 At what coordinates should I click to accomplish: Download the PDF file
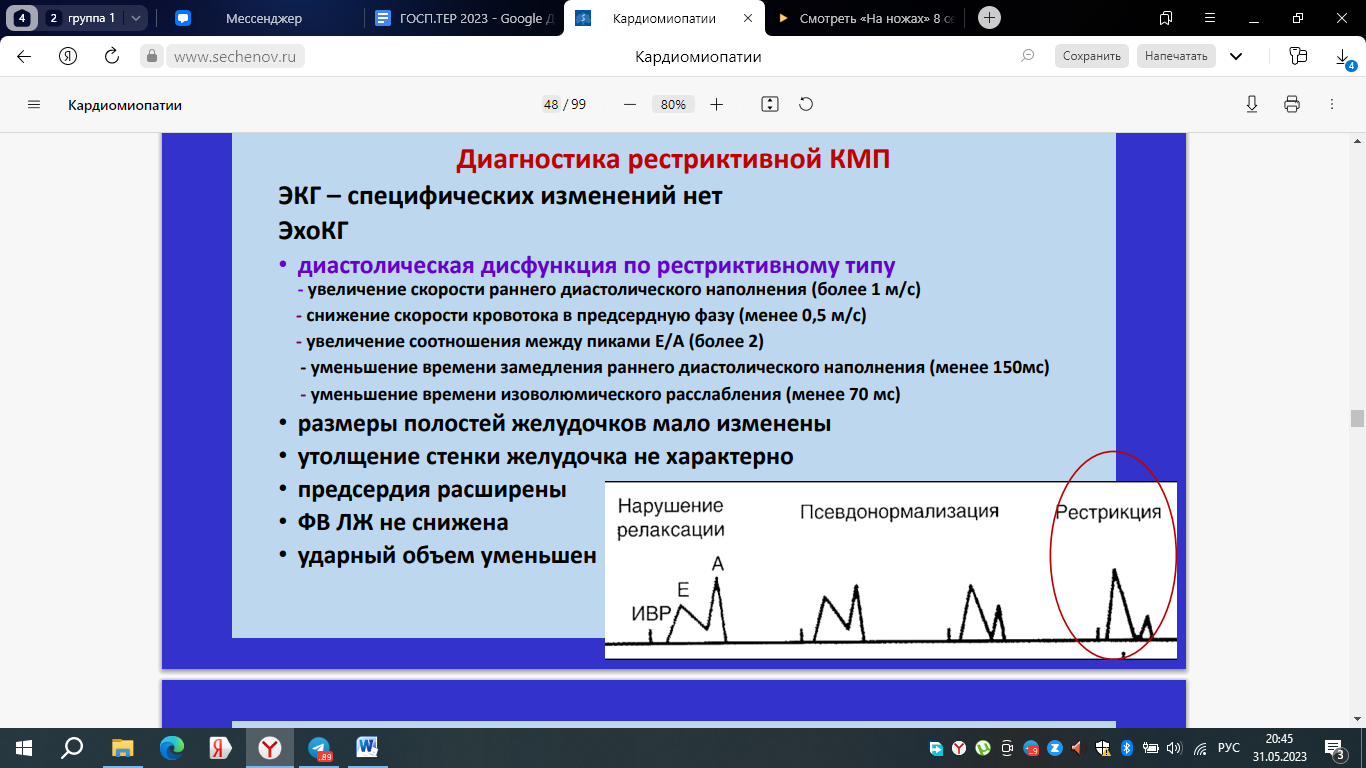(x=1251, y=104)
